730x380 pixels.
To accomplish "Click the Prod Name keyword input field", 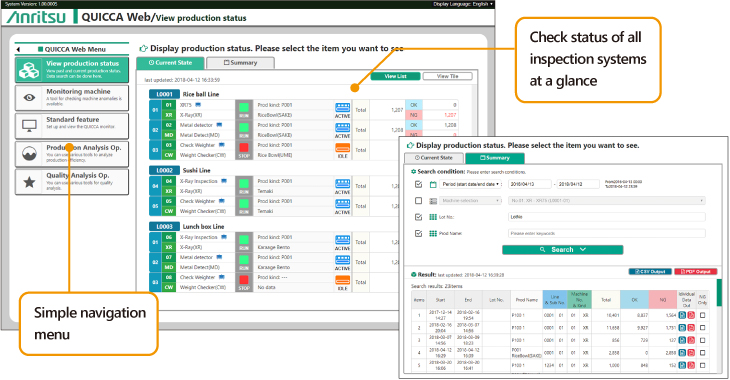I will click(x=607, y=233).
